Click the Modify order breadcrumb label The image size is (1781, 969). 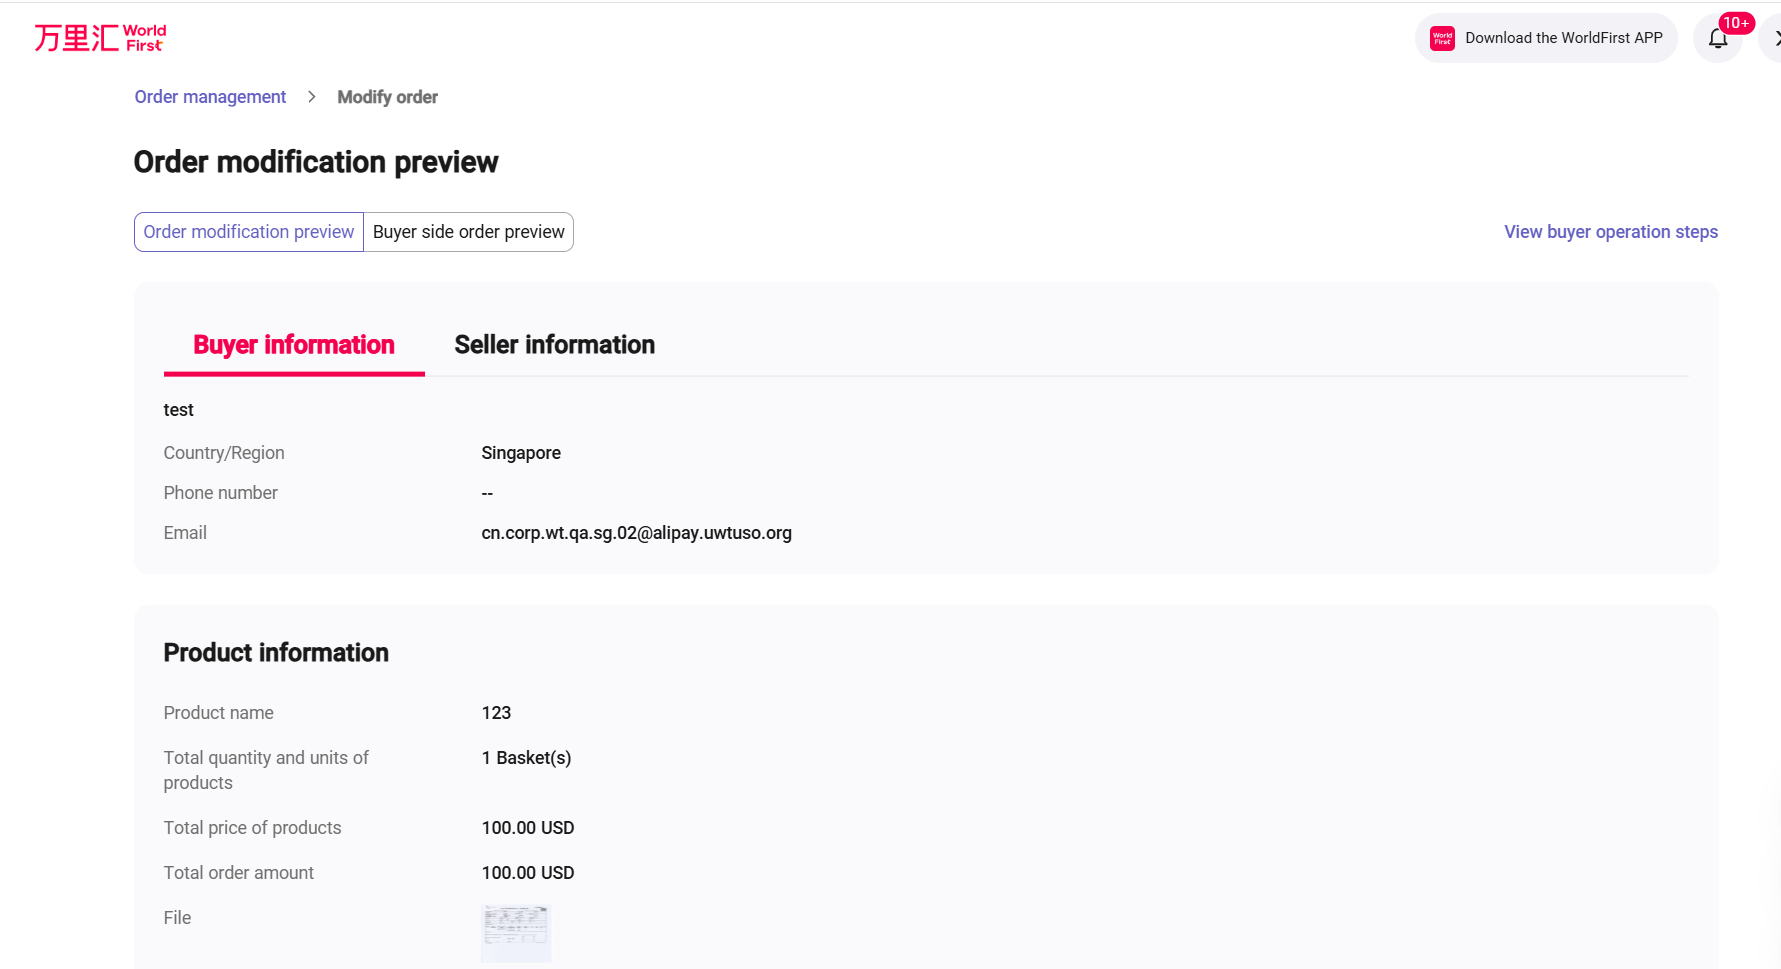point(388,96)
